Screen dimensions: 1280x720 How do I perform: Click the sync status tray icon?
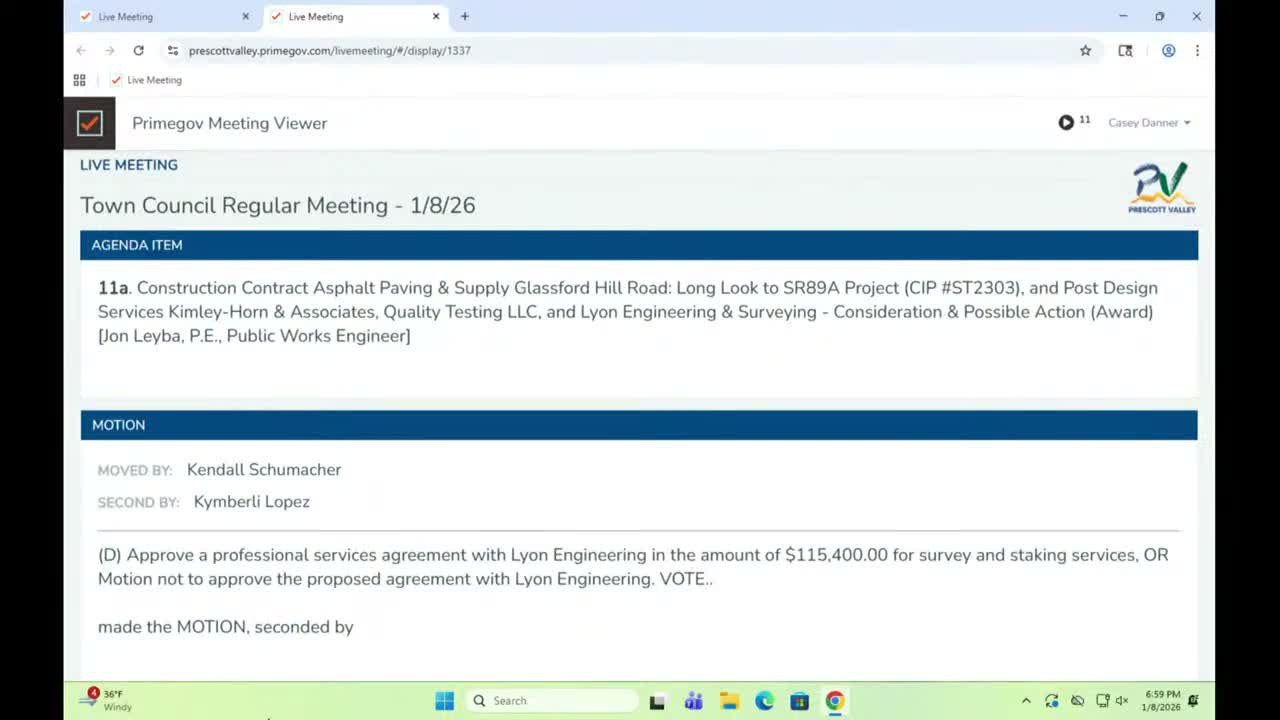[1052, 701]
